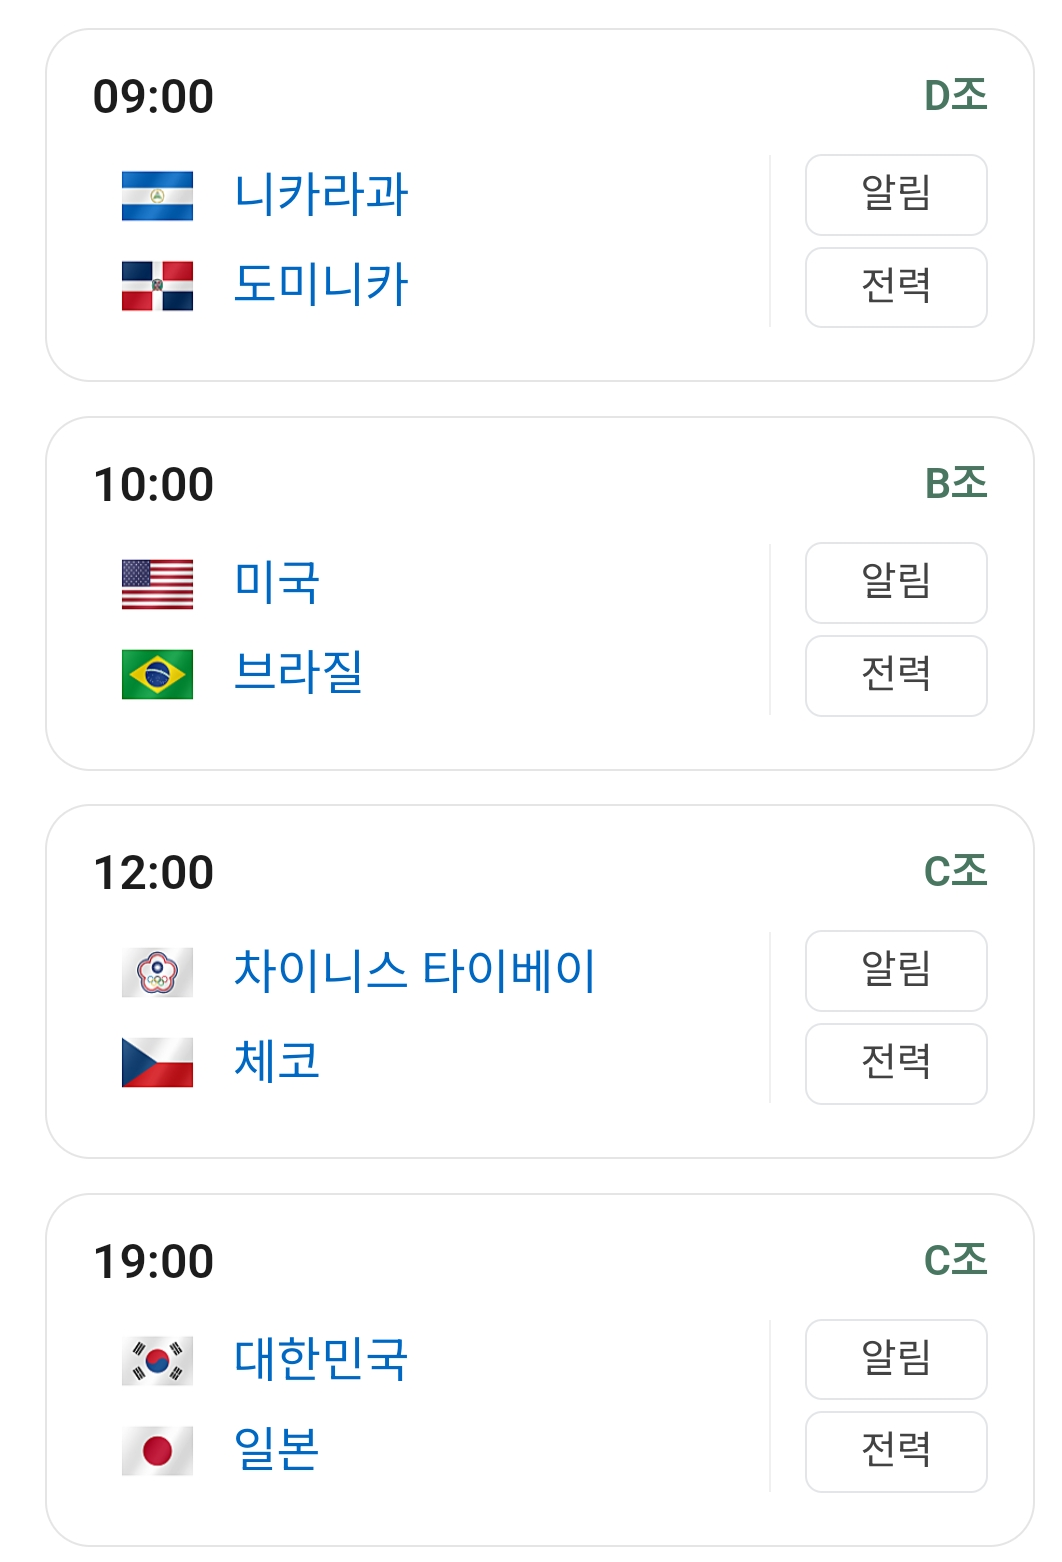Click the Chinese Taipei flag icon
This screenshot has height=1562, width=1062.
(x=157, y=972)
